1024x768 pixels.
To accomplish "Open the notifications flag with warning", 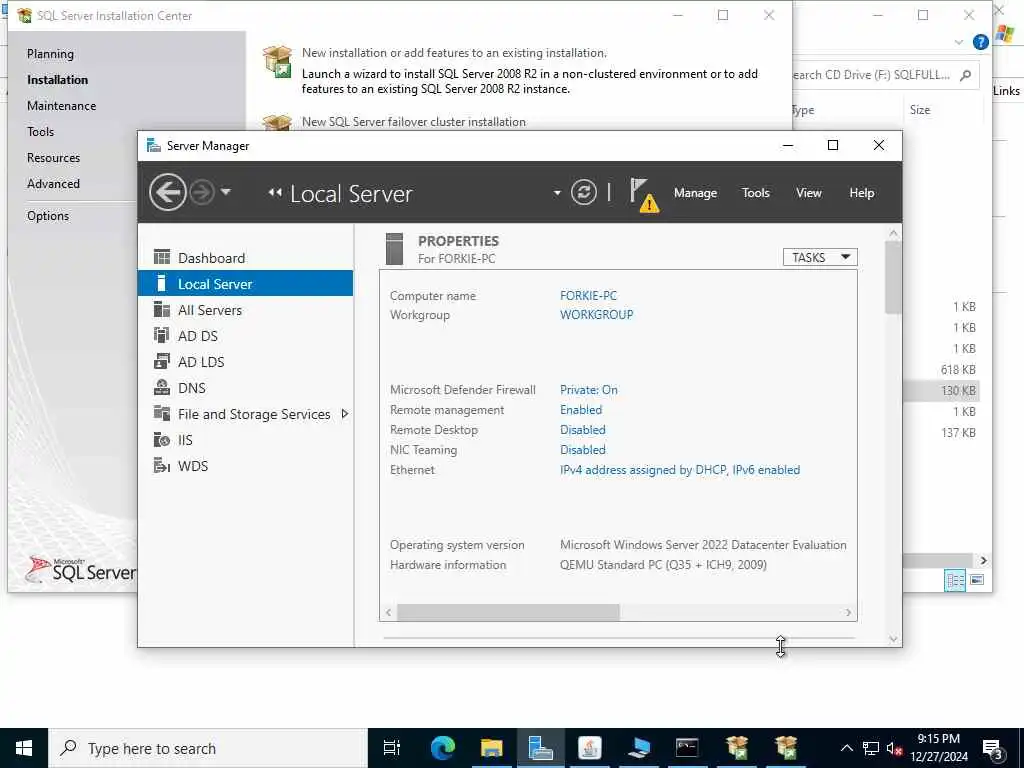I will tap(644, 195).
